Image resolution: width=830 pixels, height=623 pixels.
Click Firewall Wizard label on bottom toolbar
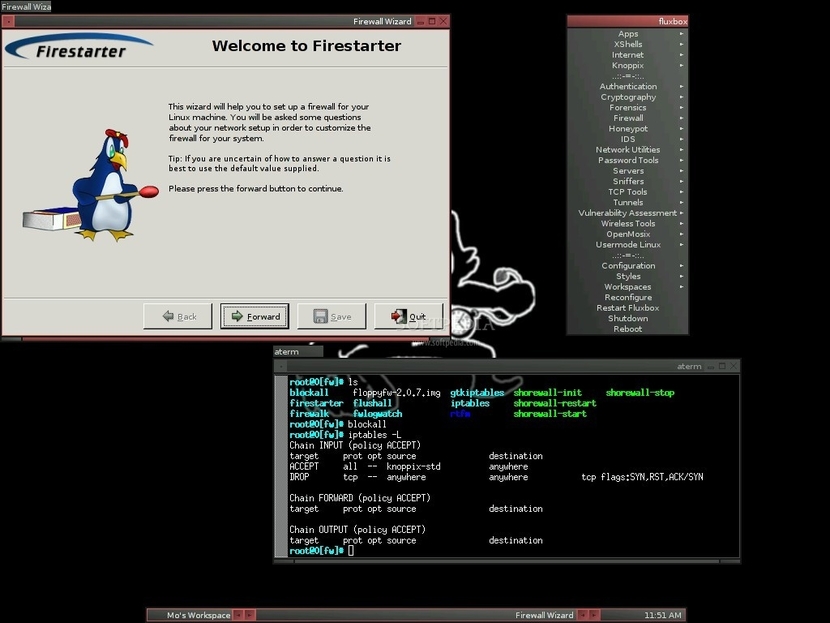tap(544, 615)
